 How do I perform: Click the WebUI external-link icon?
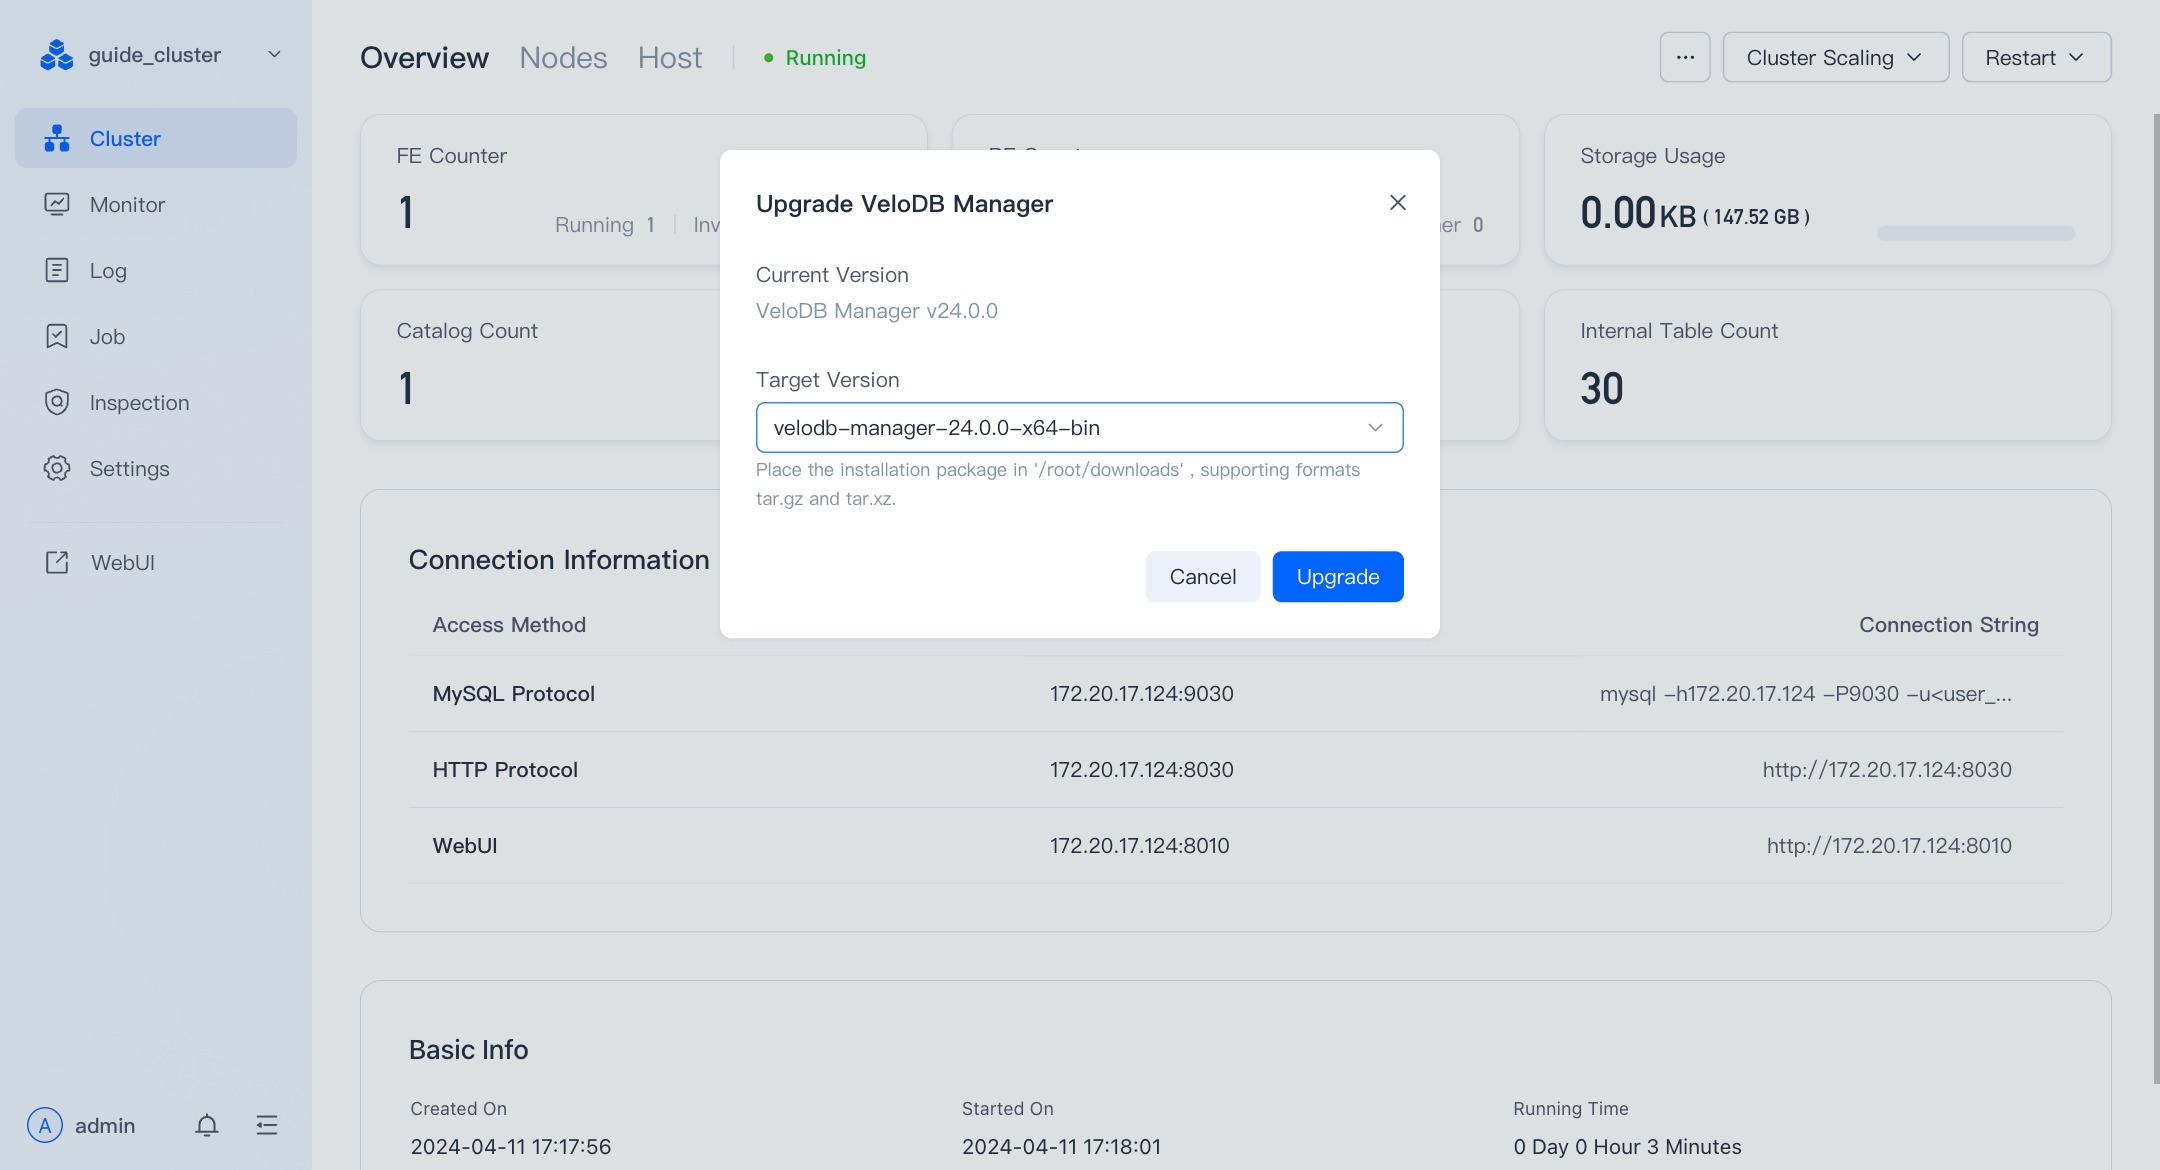[x=57, y=562]
